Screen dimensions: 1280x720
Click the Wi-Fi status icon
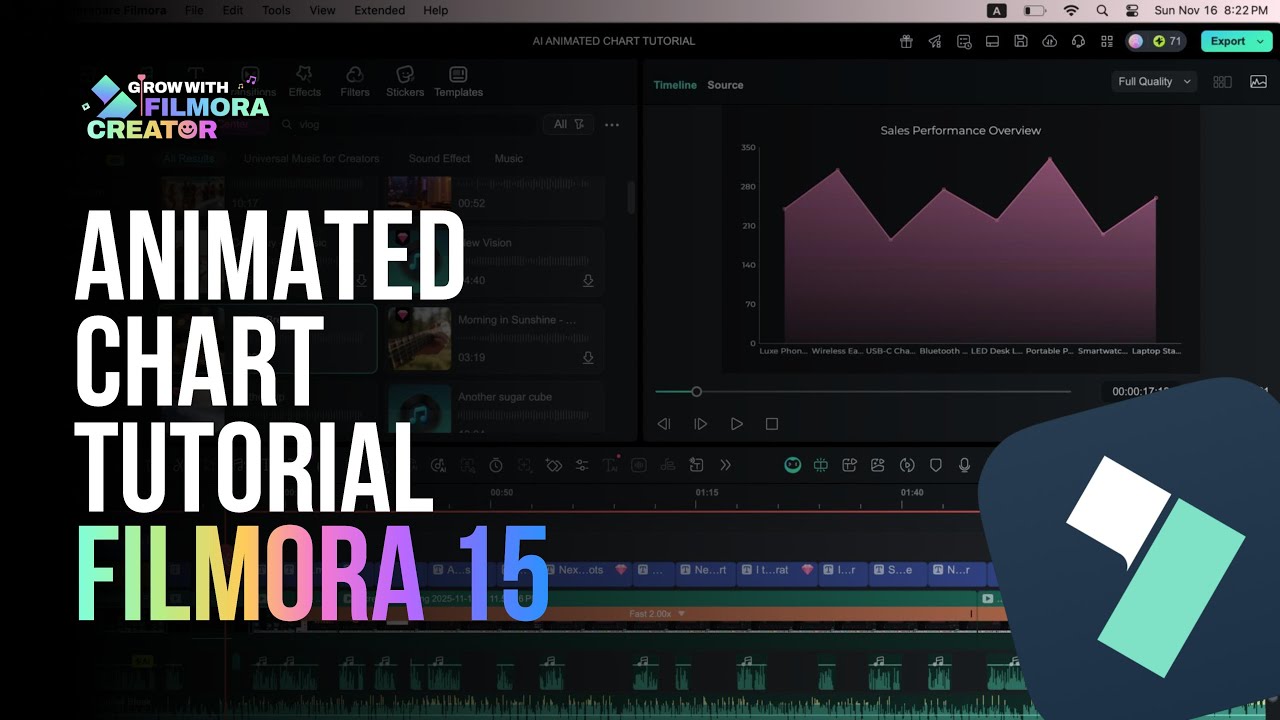1071,10
